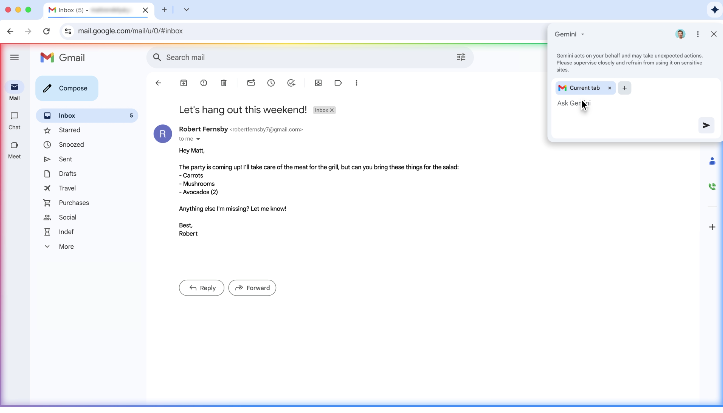Toggle the Gmail main menu hamburger
The image size is (723, 413).
(14, 58)
